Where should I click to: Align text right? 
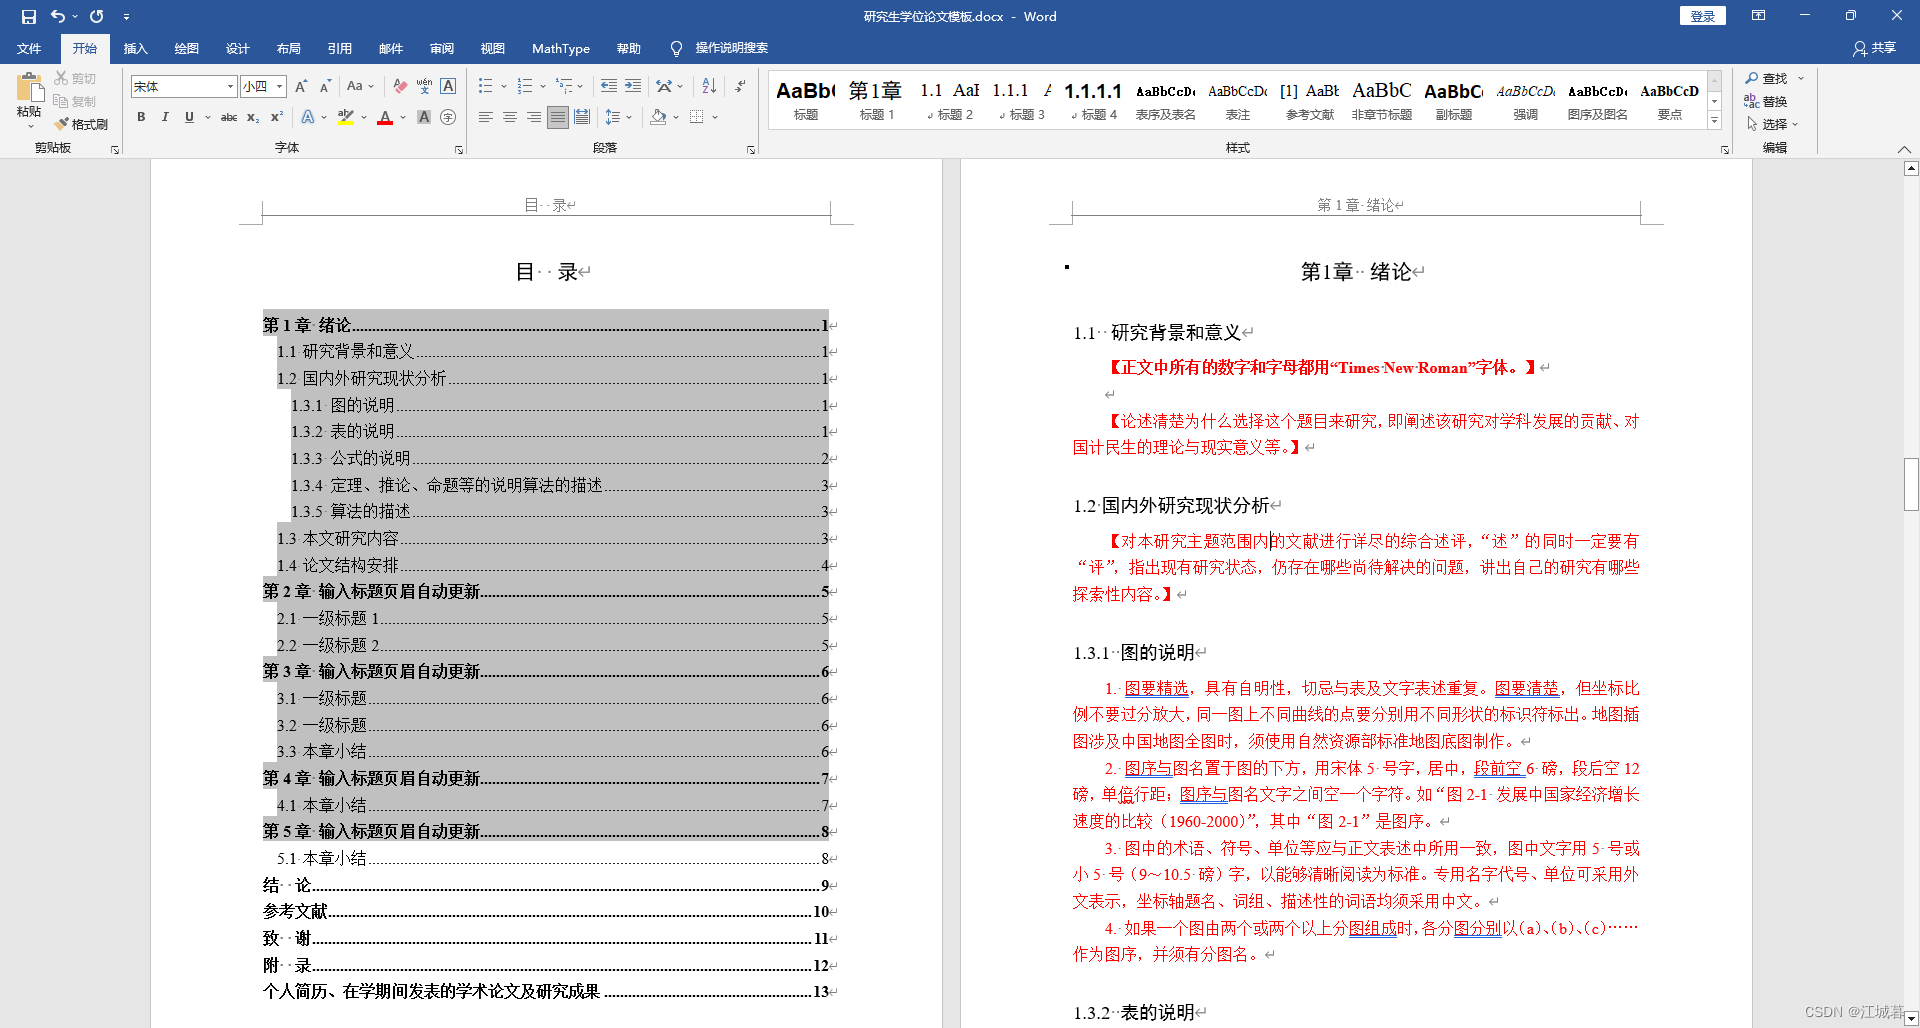(533, 117)
